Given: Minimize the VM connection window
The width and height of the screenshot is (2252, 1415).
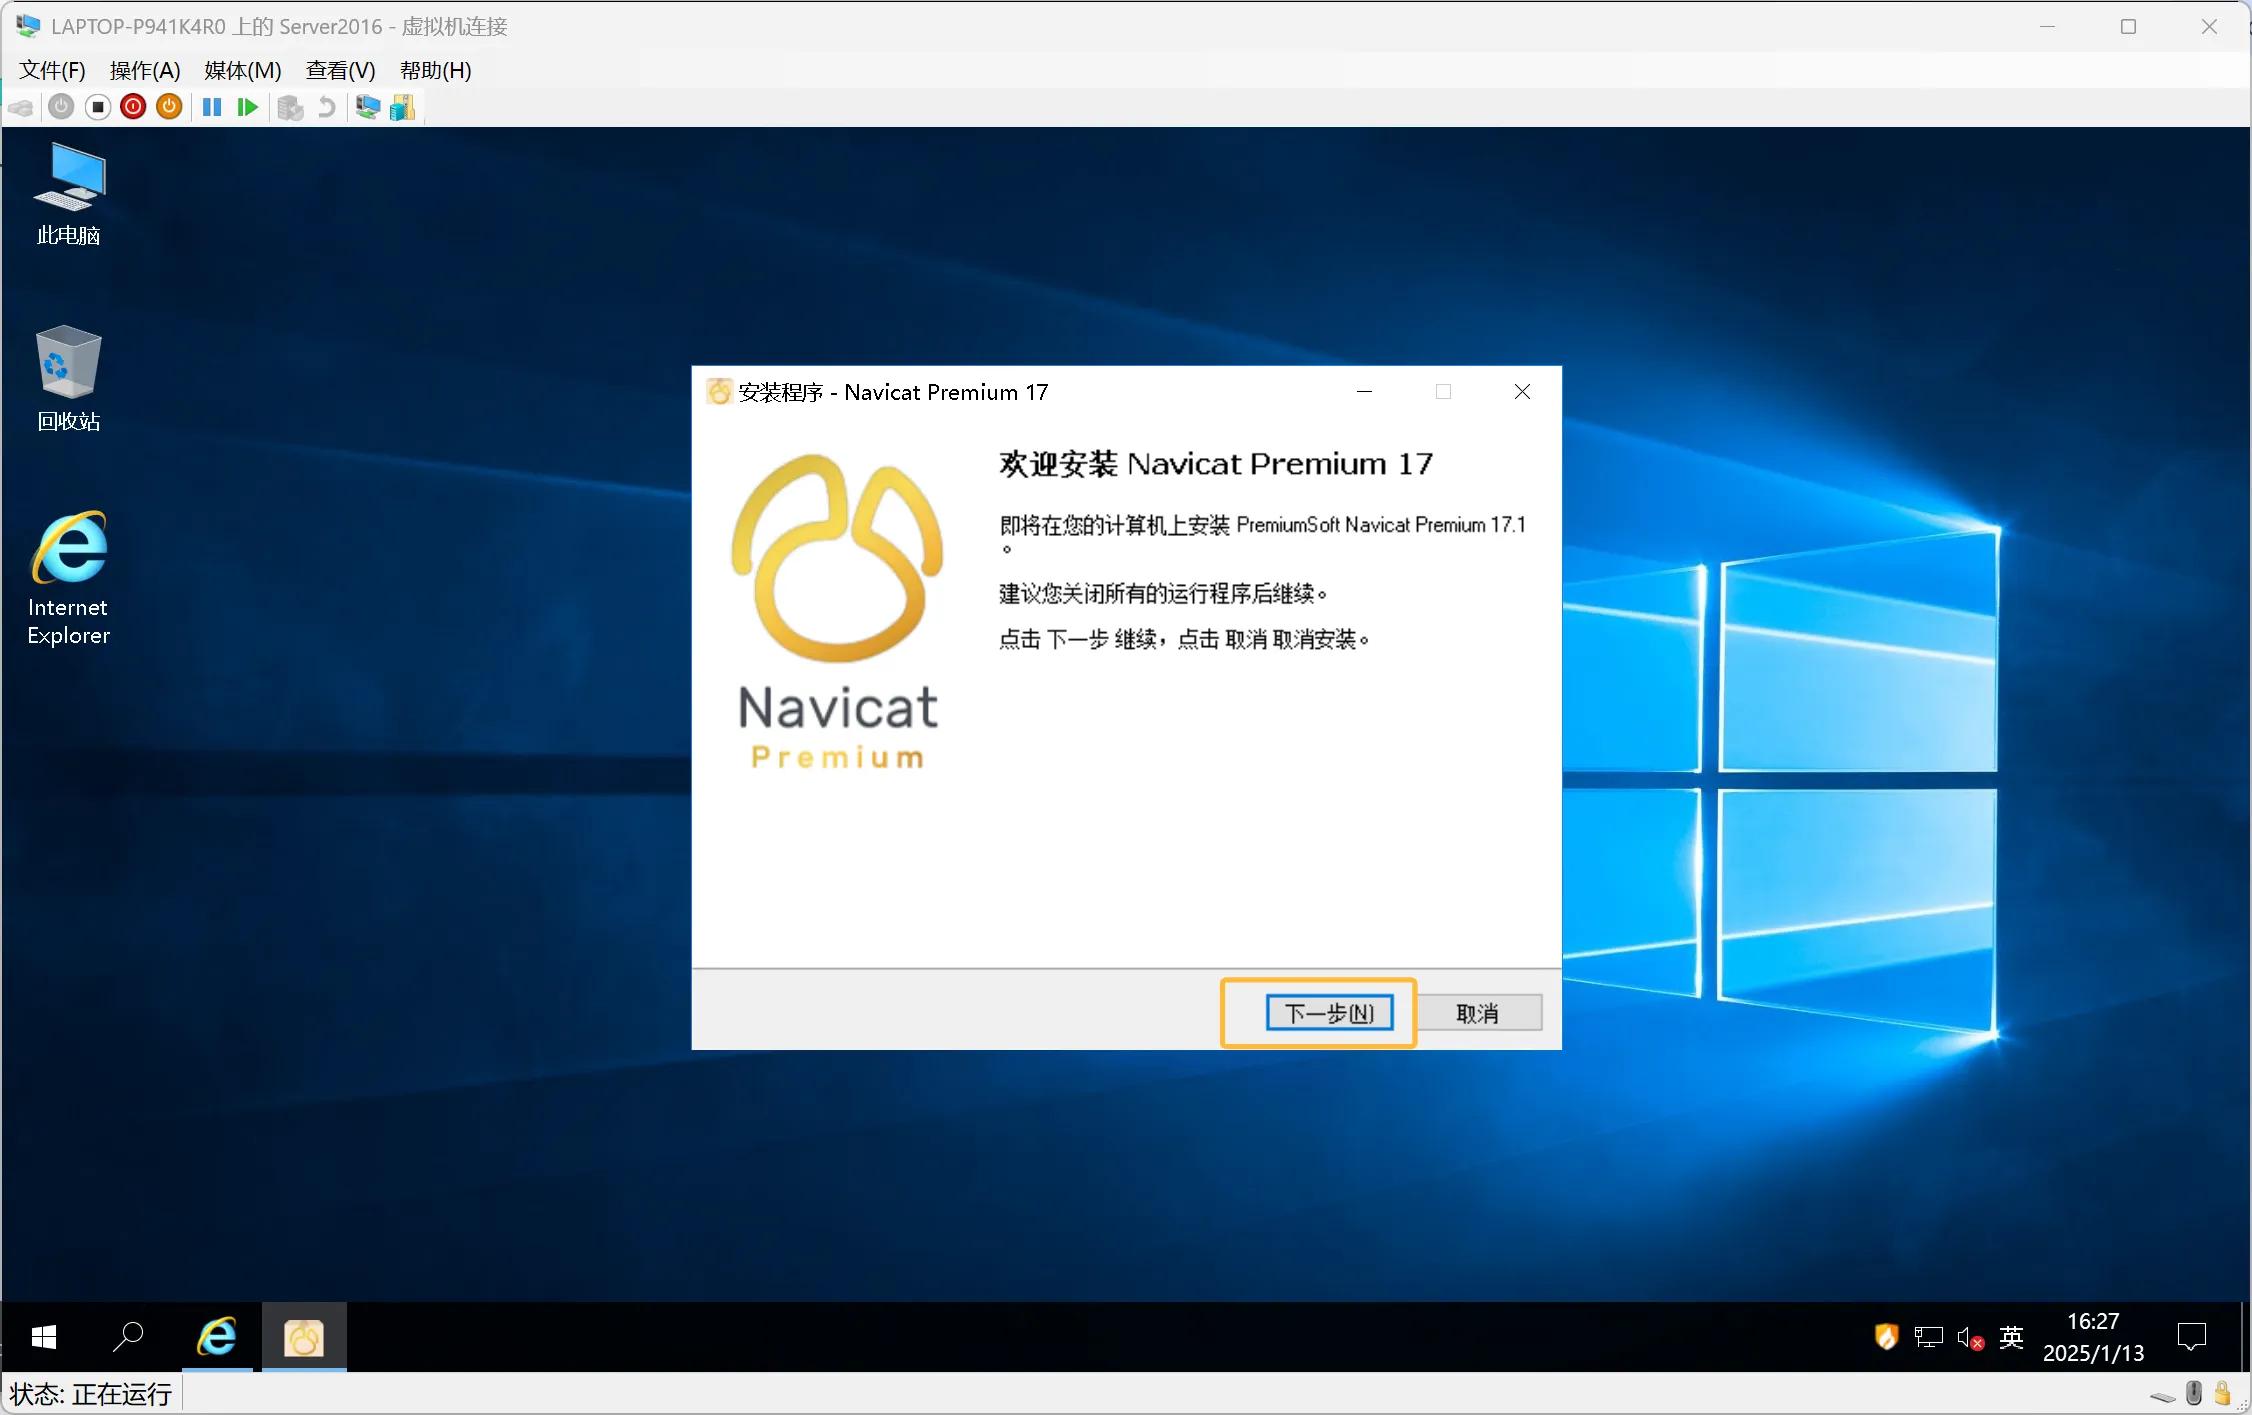Looking at the screenshot, I should pos(2047,27).
